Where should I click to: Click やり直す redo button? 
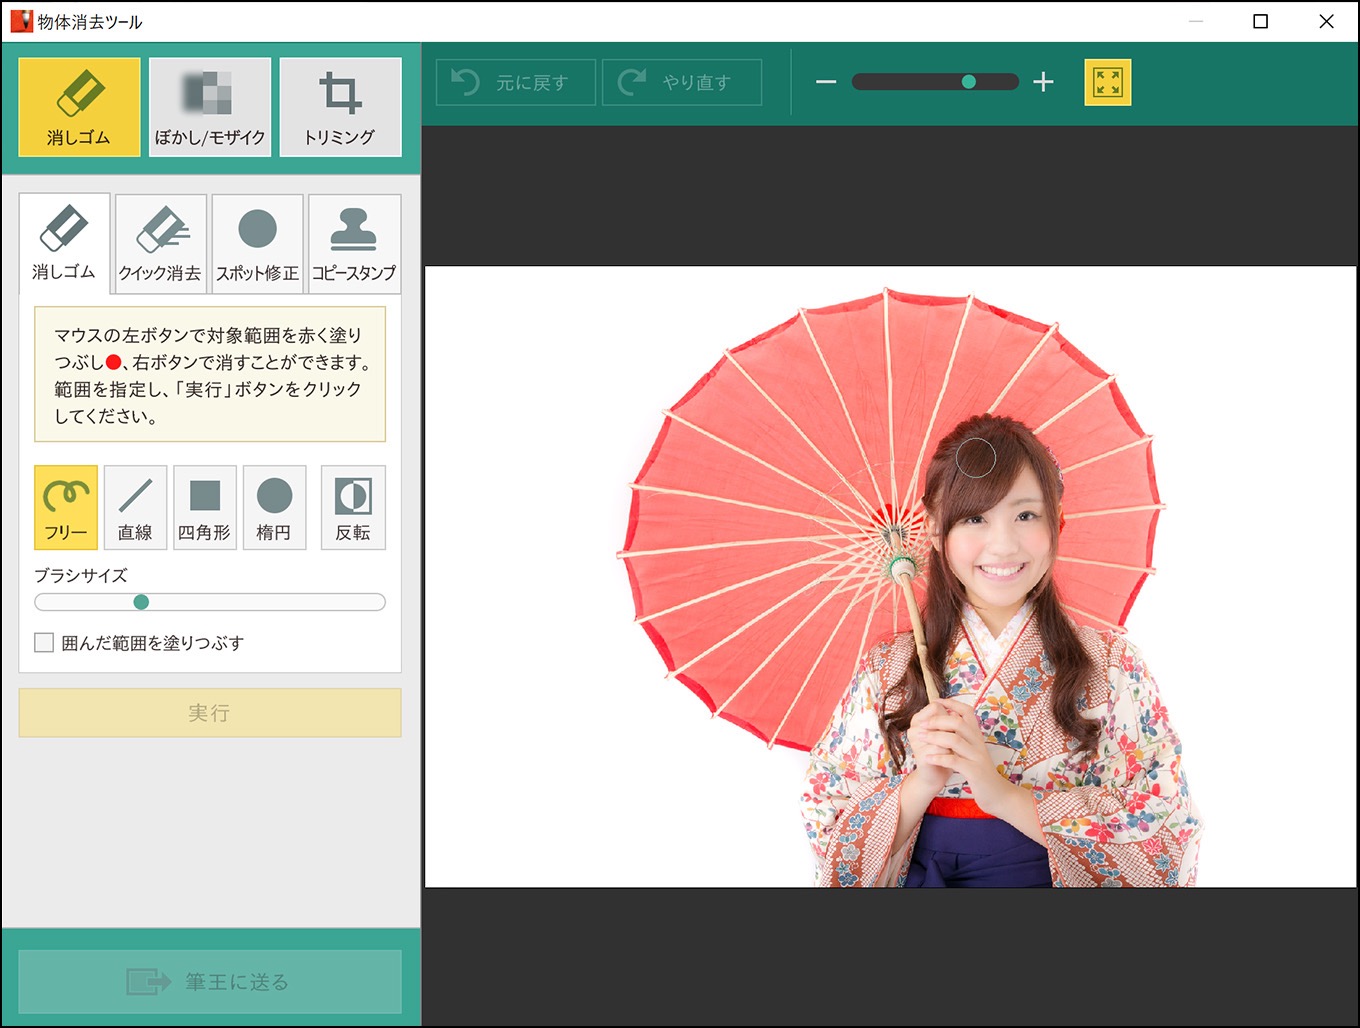tap(682, 82)
